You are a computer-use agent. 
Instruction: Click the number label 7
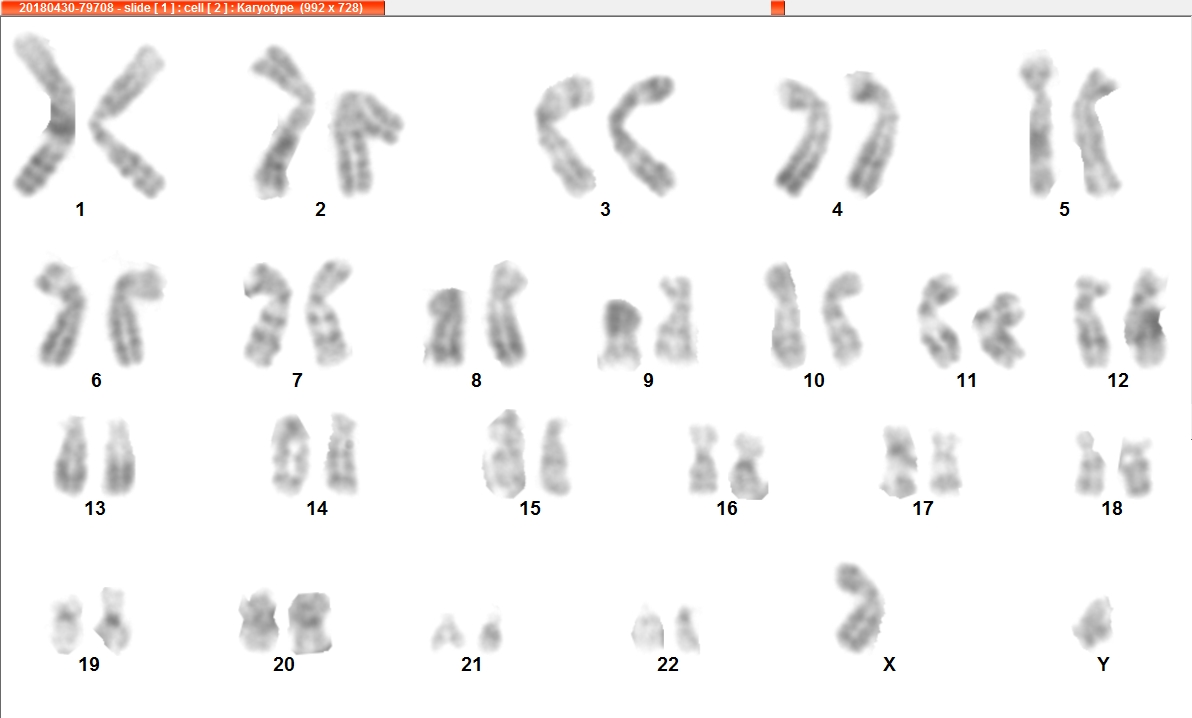(297, 380)
